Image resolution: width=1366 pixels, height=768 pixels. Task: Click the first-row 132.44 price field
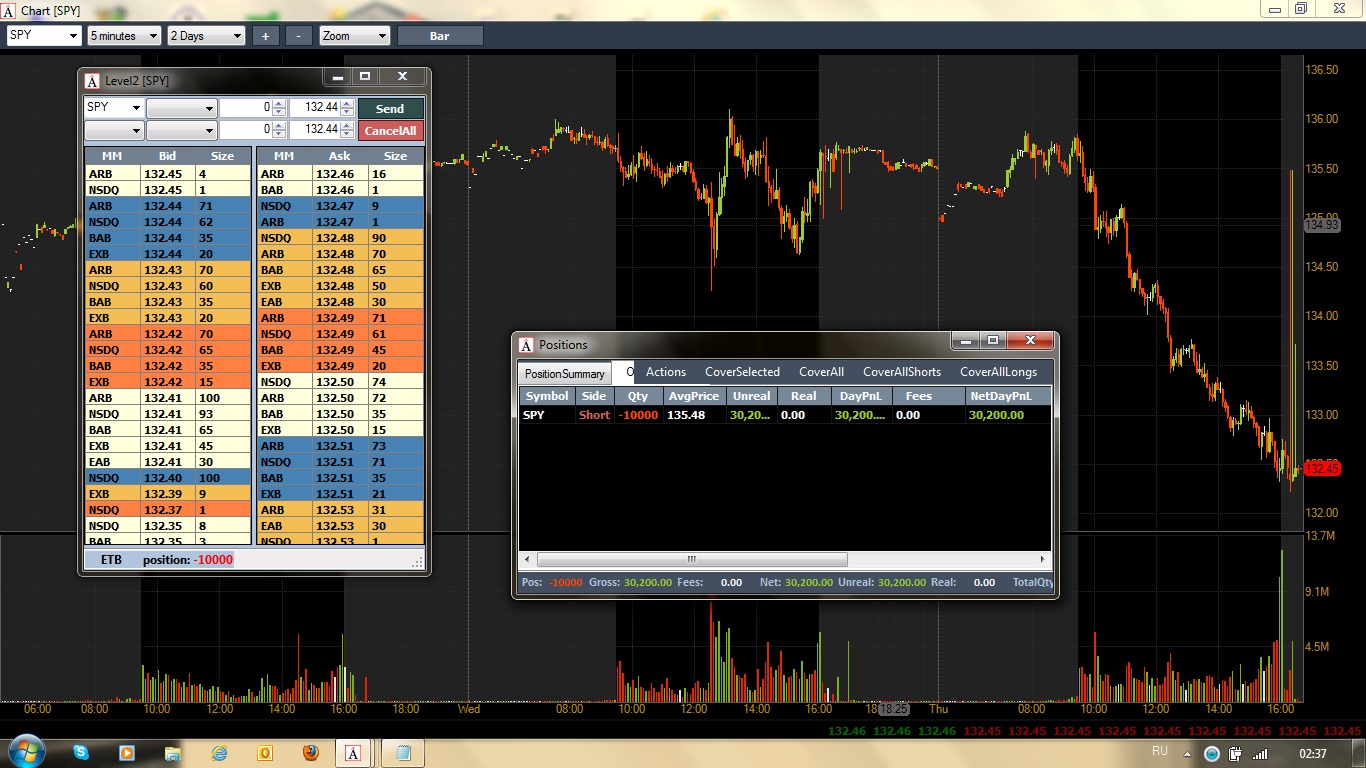(315, 108)
